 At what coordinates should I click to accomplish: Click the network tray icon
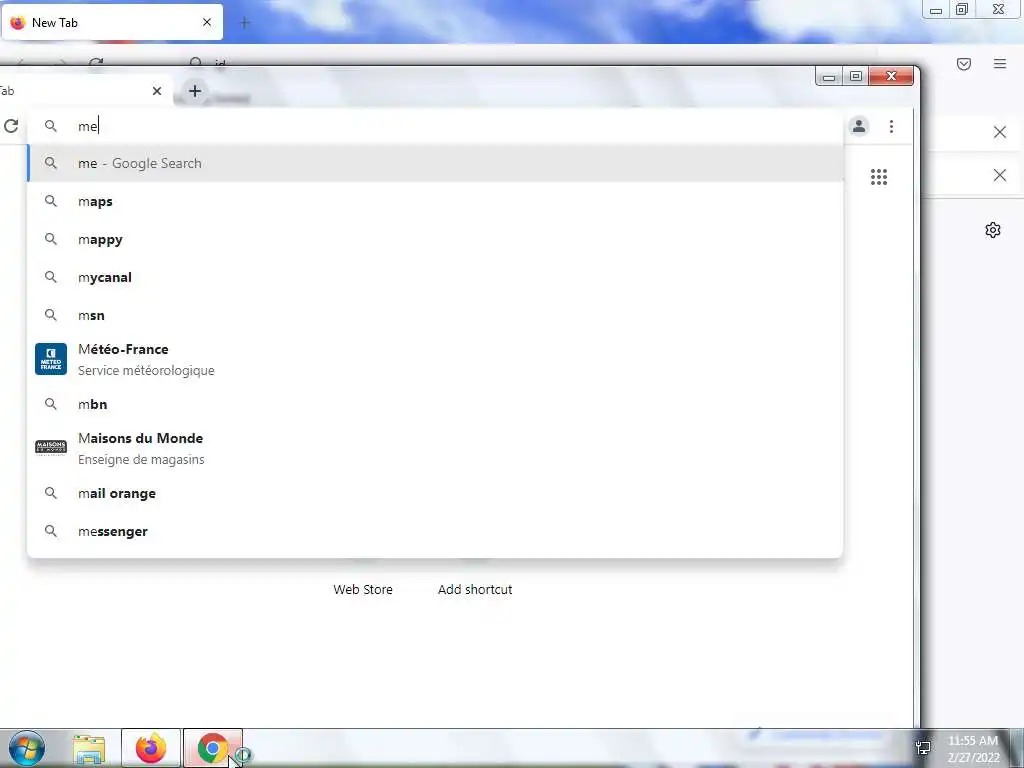923,748
